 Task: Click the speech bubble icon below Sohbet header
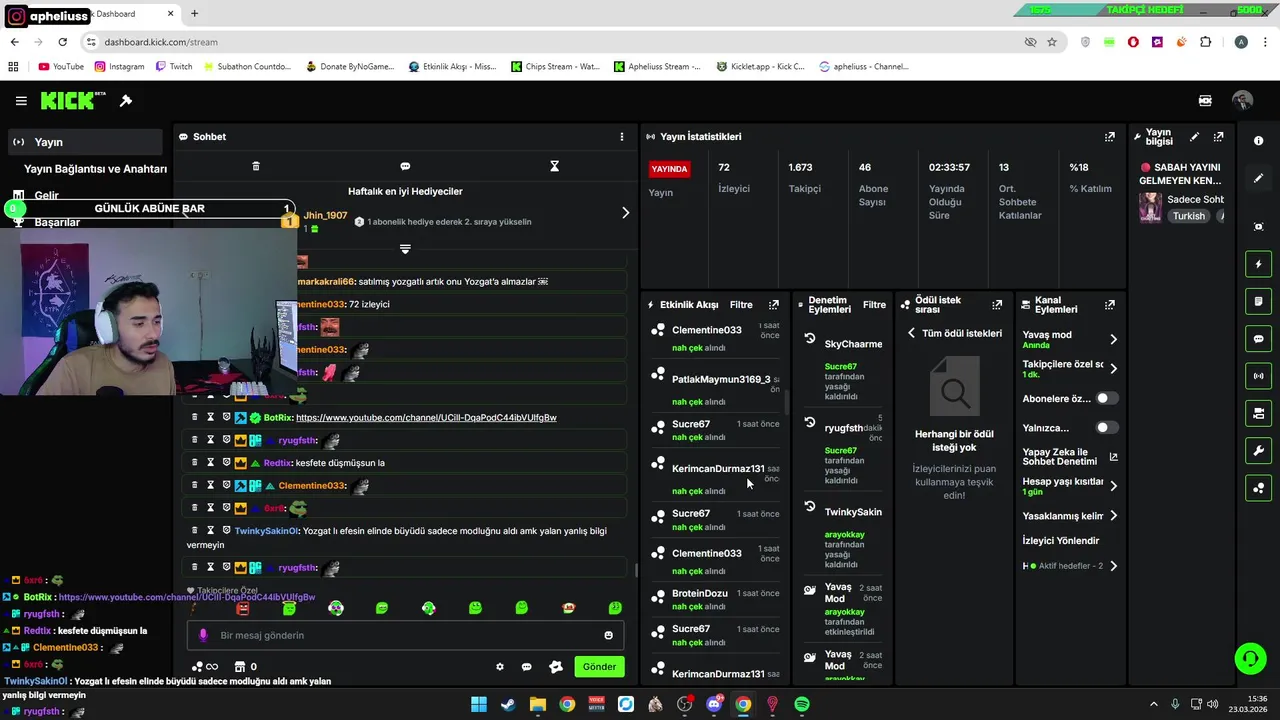click(405, 166)
